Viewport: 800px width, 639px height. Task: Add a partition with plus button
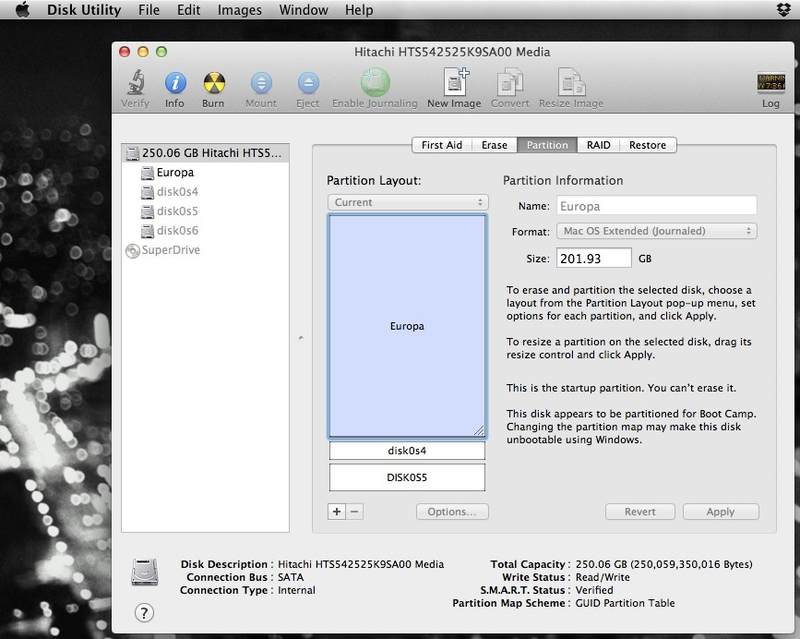337,511
